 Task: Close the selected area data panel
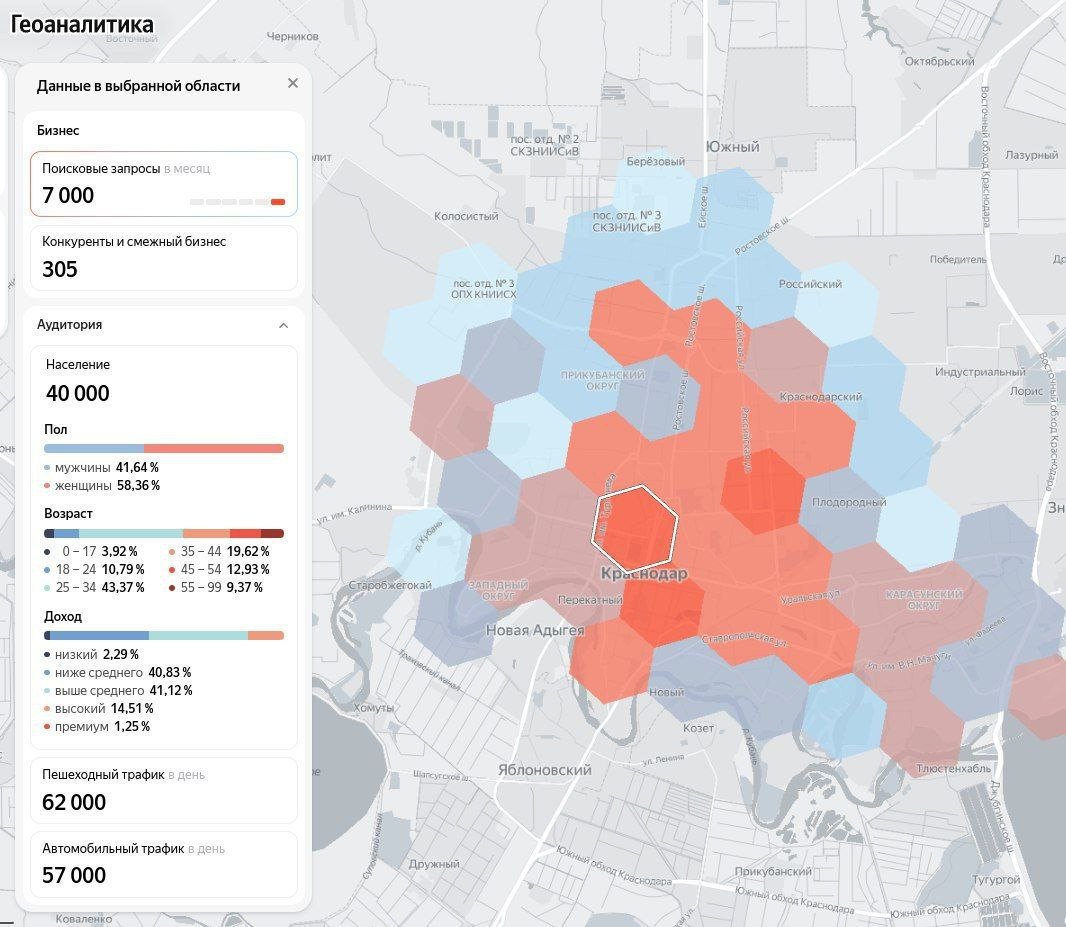click(293, 83)
